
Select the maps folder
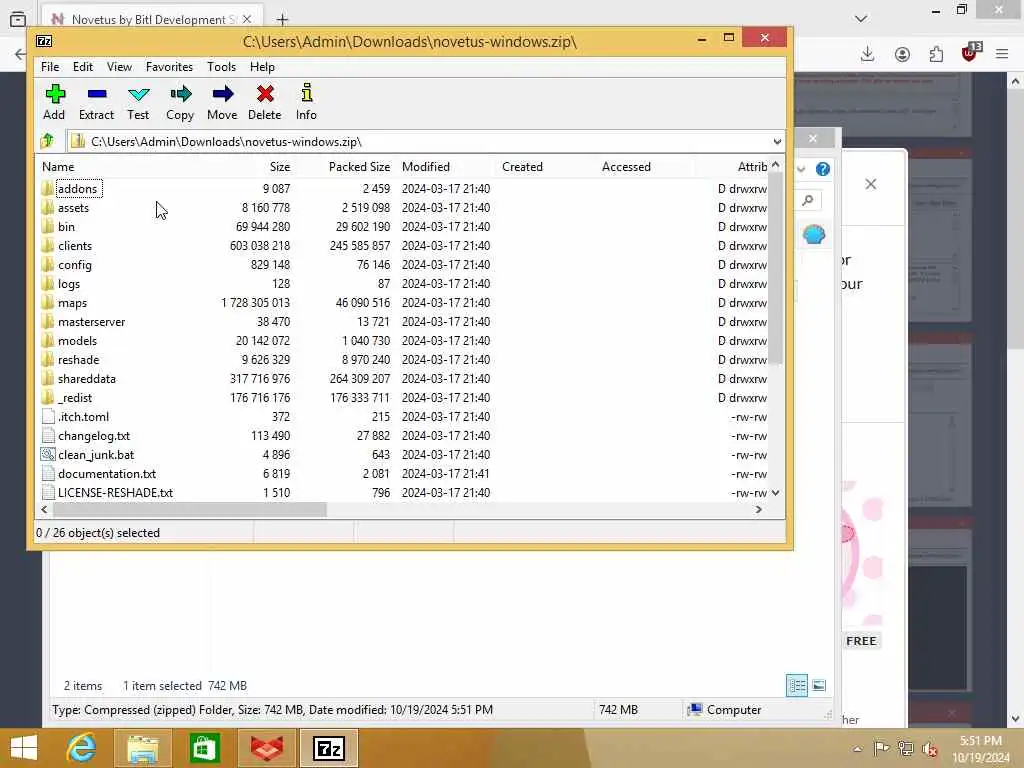(x=72, y=302)
